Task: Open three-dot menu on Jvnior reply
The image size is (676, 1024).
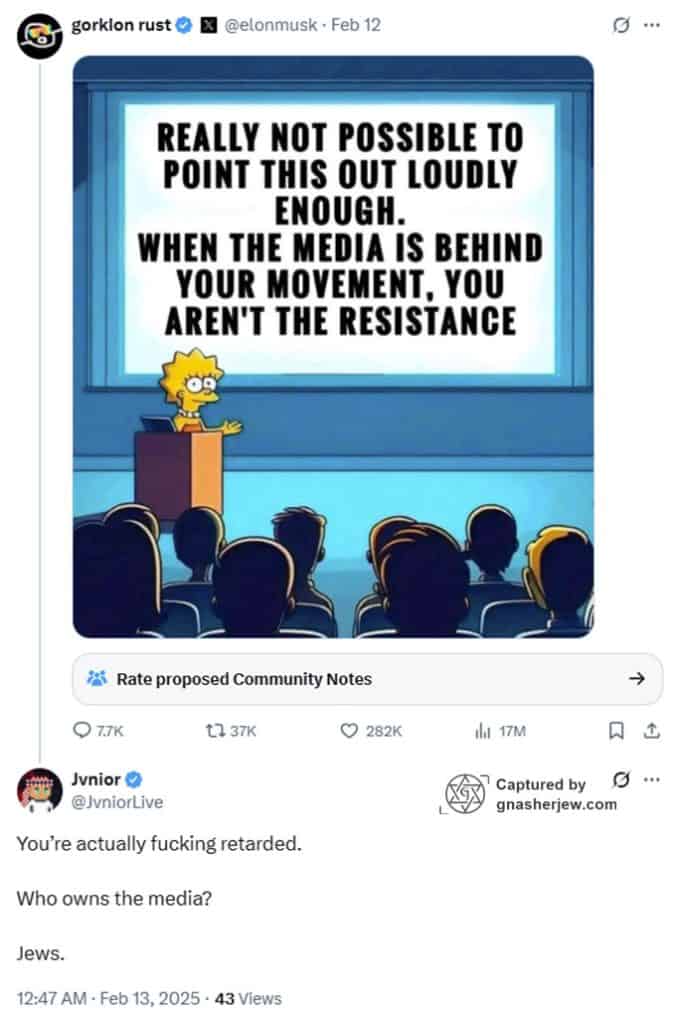Action: [652, 779]
